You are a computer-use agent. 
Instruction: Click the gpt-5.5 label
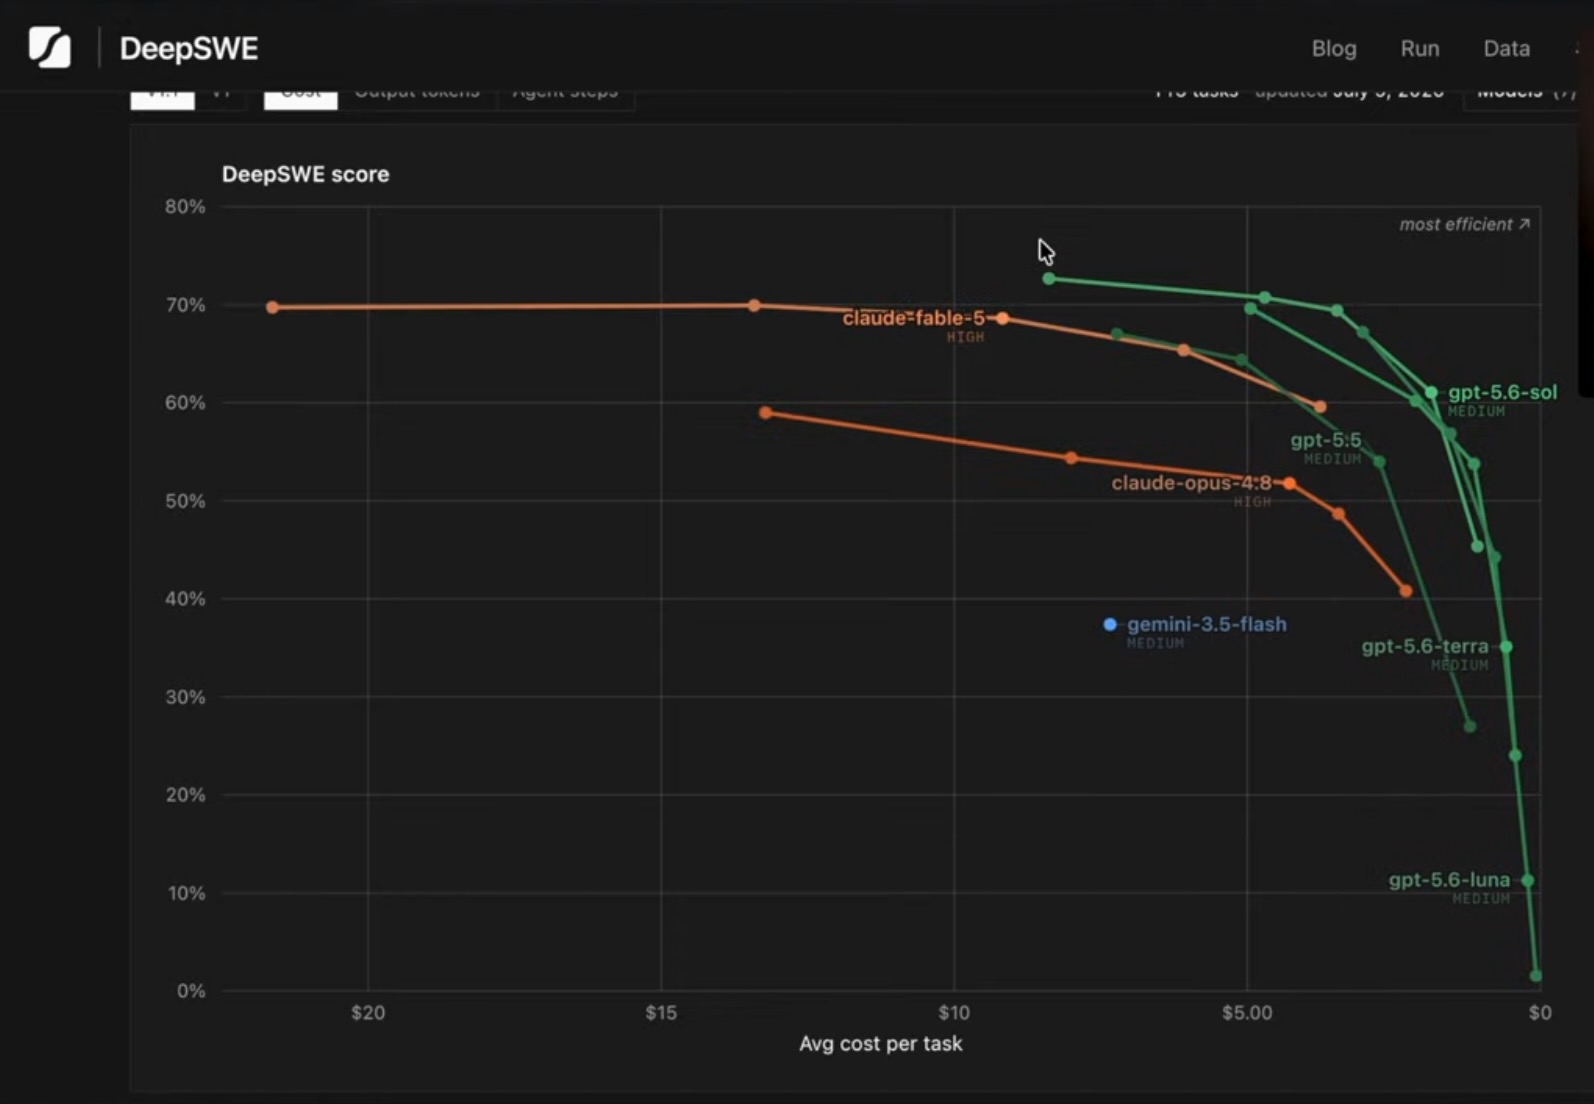click(x=1325, y=440)
